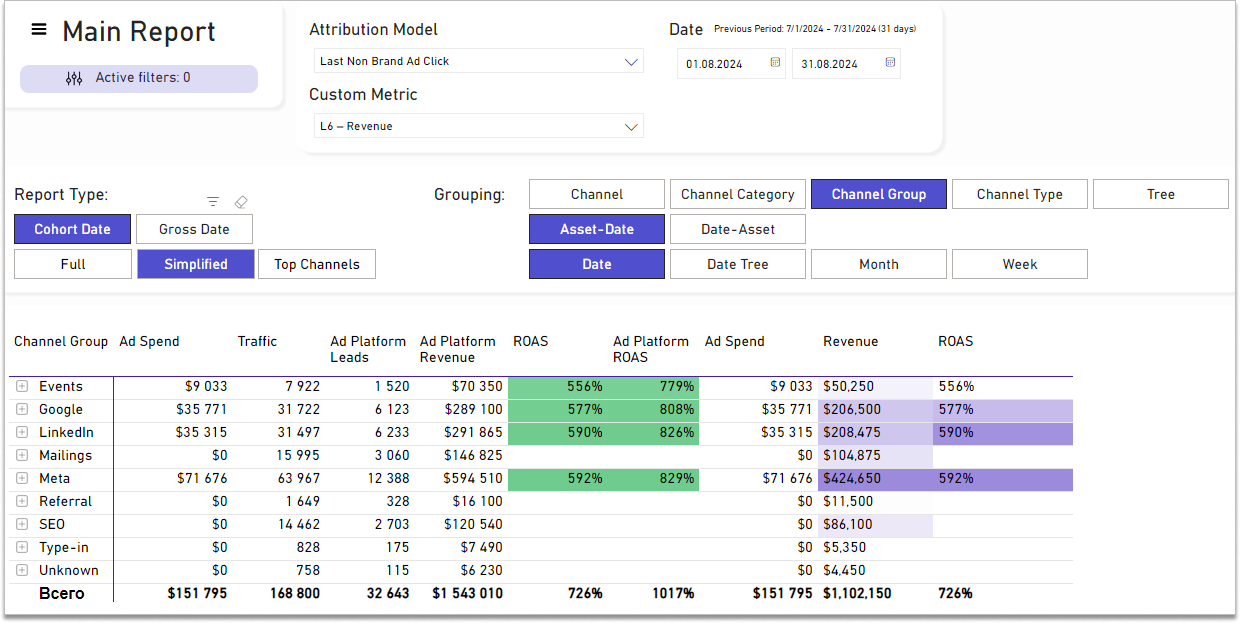
Task: Open the Custom Metric dropdown
Action: pyautogui.click(x=478, y=127)
